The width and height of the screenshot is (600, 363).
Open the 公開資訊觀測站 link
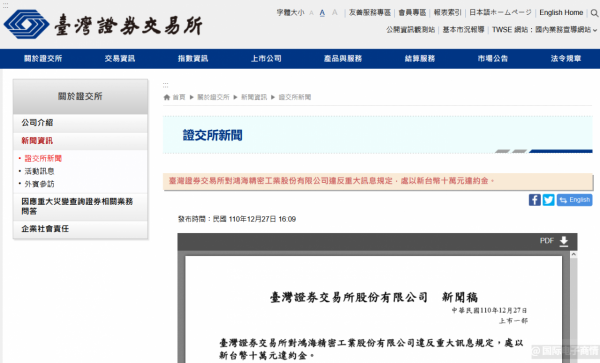pos(410,29)
